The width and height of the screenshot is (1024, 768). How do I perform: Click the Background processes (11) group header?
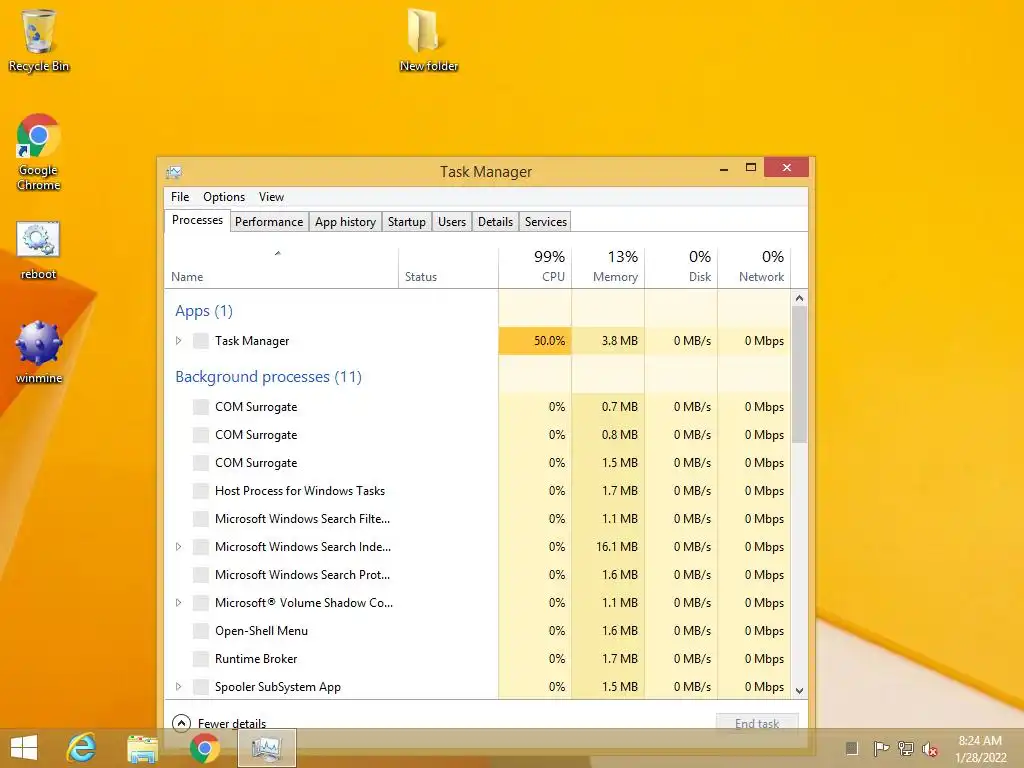(268, 377)
